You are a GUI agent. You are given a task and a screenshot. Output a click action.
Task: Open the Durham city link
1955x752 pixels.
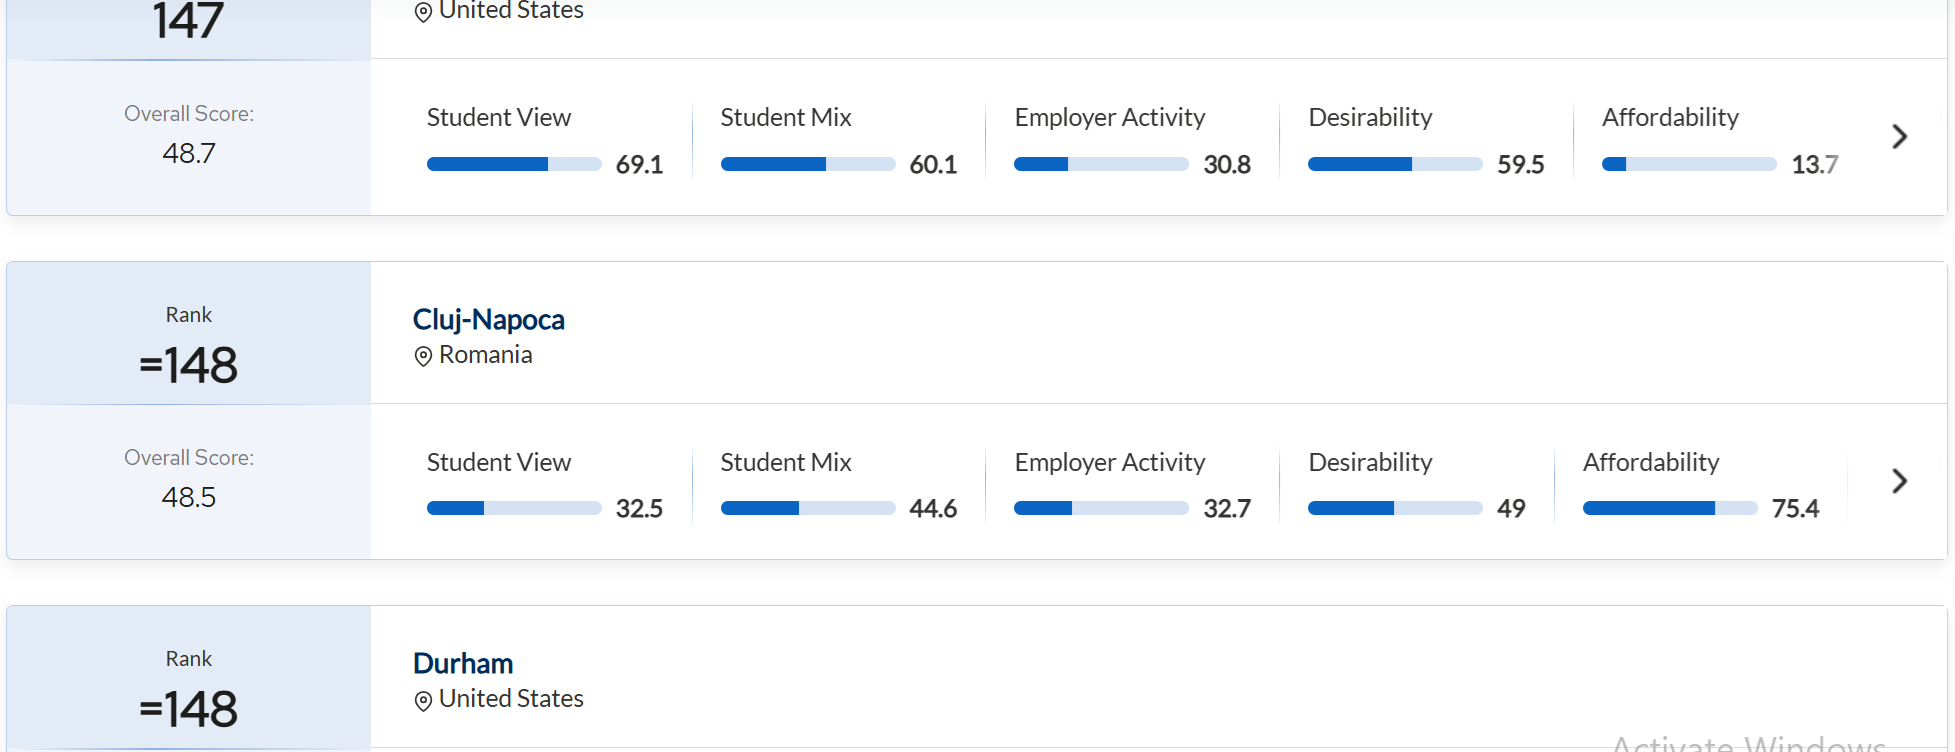[462, 663]
